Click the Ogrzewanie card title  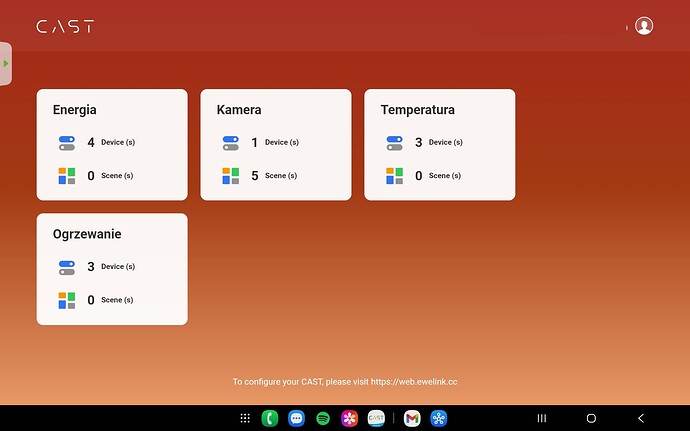tap(87, 234)
